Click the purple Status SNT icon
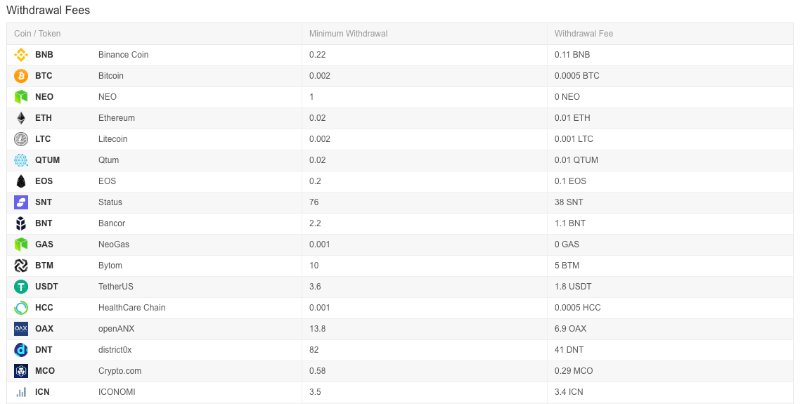Screen dimensions: 800x404 coord(21,202)
